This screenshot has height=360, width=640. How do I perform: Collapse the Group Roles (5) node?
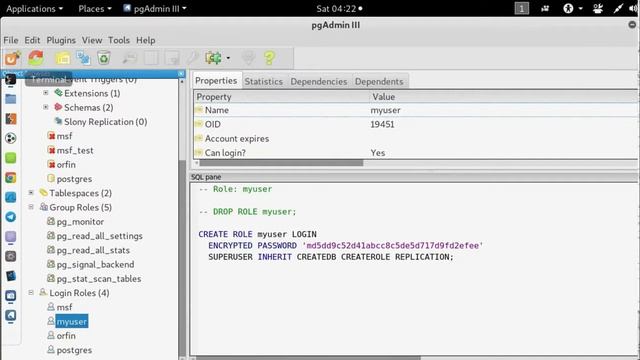[x=31, y=207]
